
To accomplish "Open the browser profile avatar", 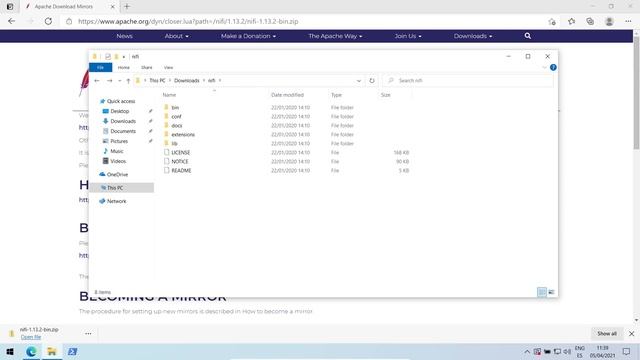I will coord(609,22).
